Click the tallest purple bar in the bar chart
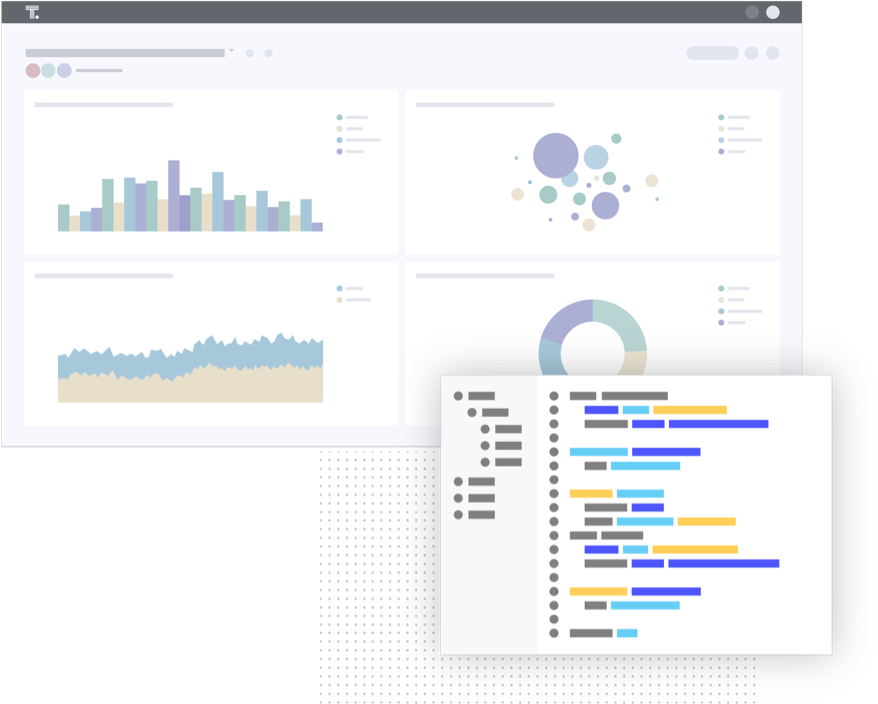 174,195
